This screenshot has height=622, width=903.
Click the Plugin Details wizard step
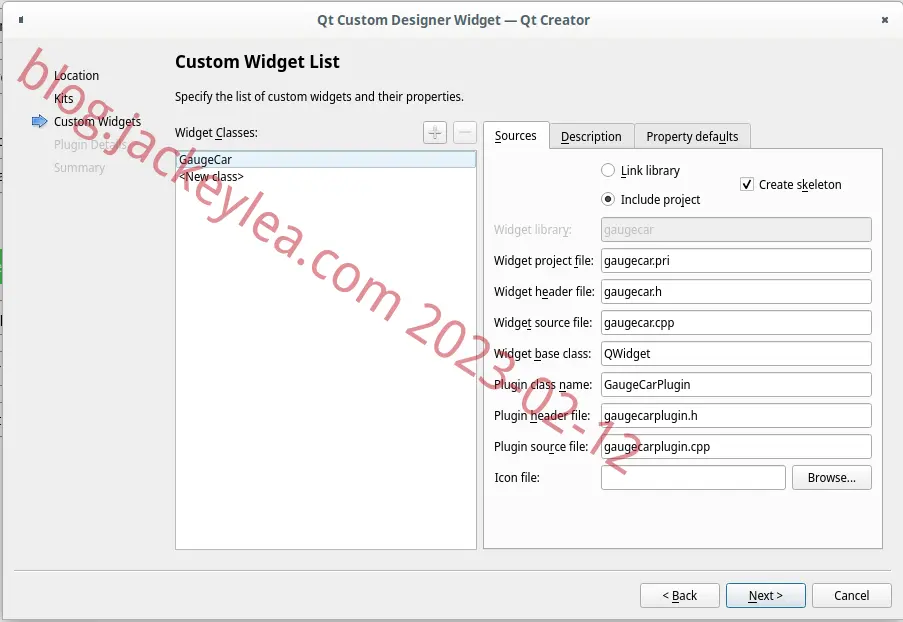click(90, 145)
